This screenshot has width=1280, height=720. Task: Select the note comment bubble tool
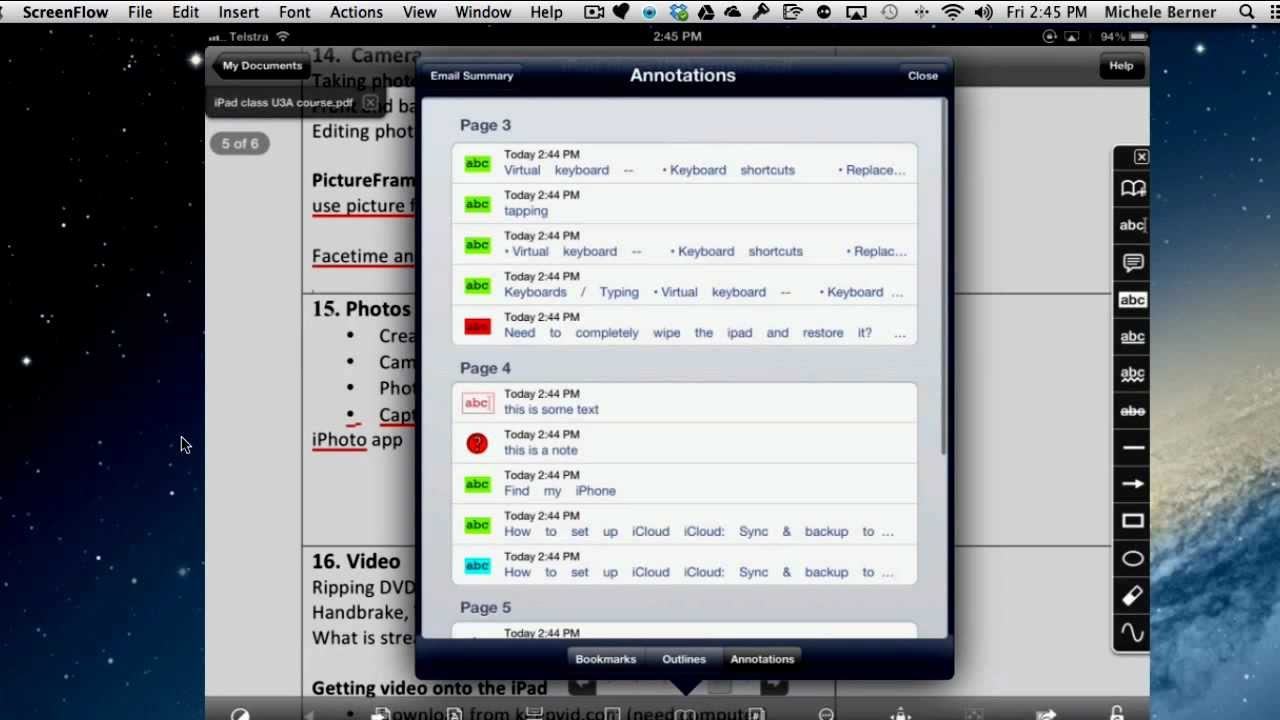point(1132,262)
